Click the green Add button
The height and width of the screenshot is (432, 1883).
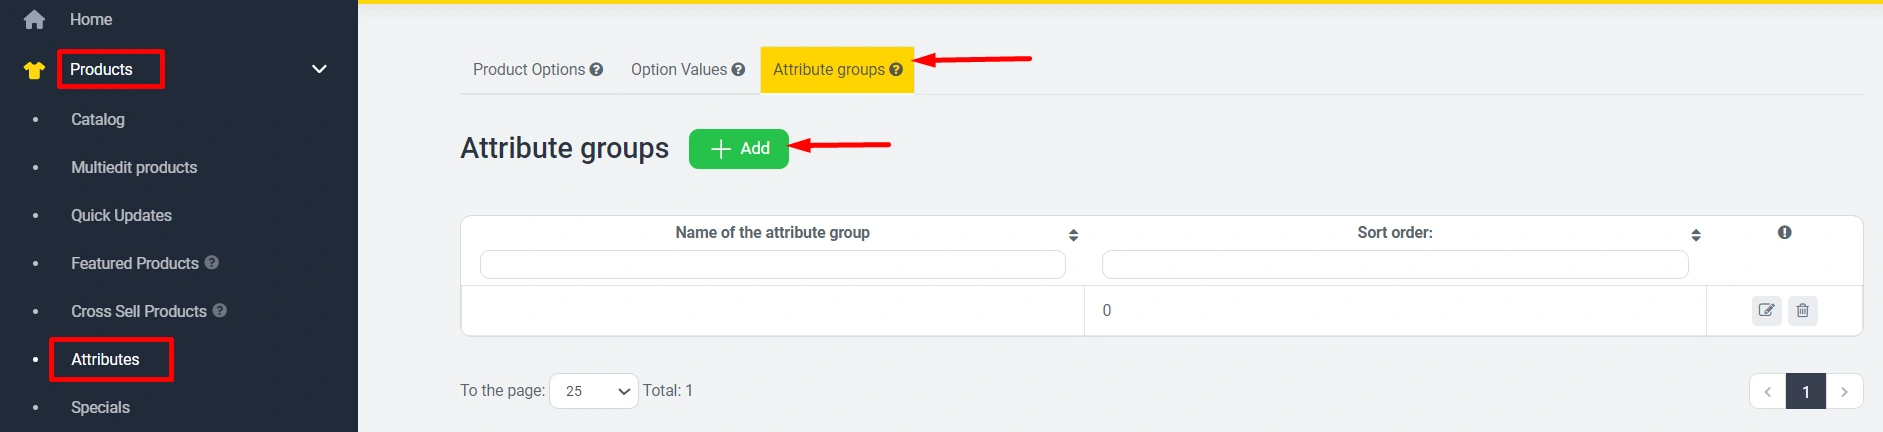tap(739, 149)
